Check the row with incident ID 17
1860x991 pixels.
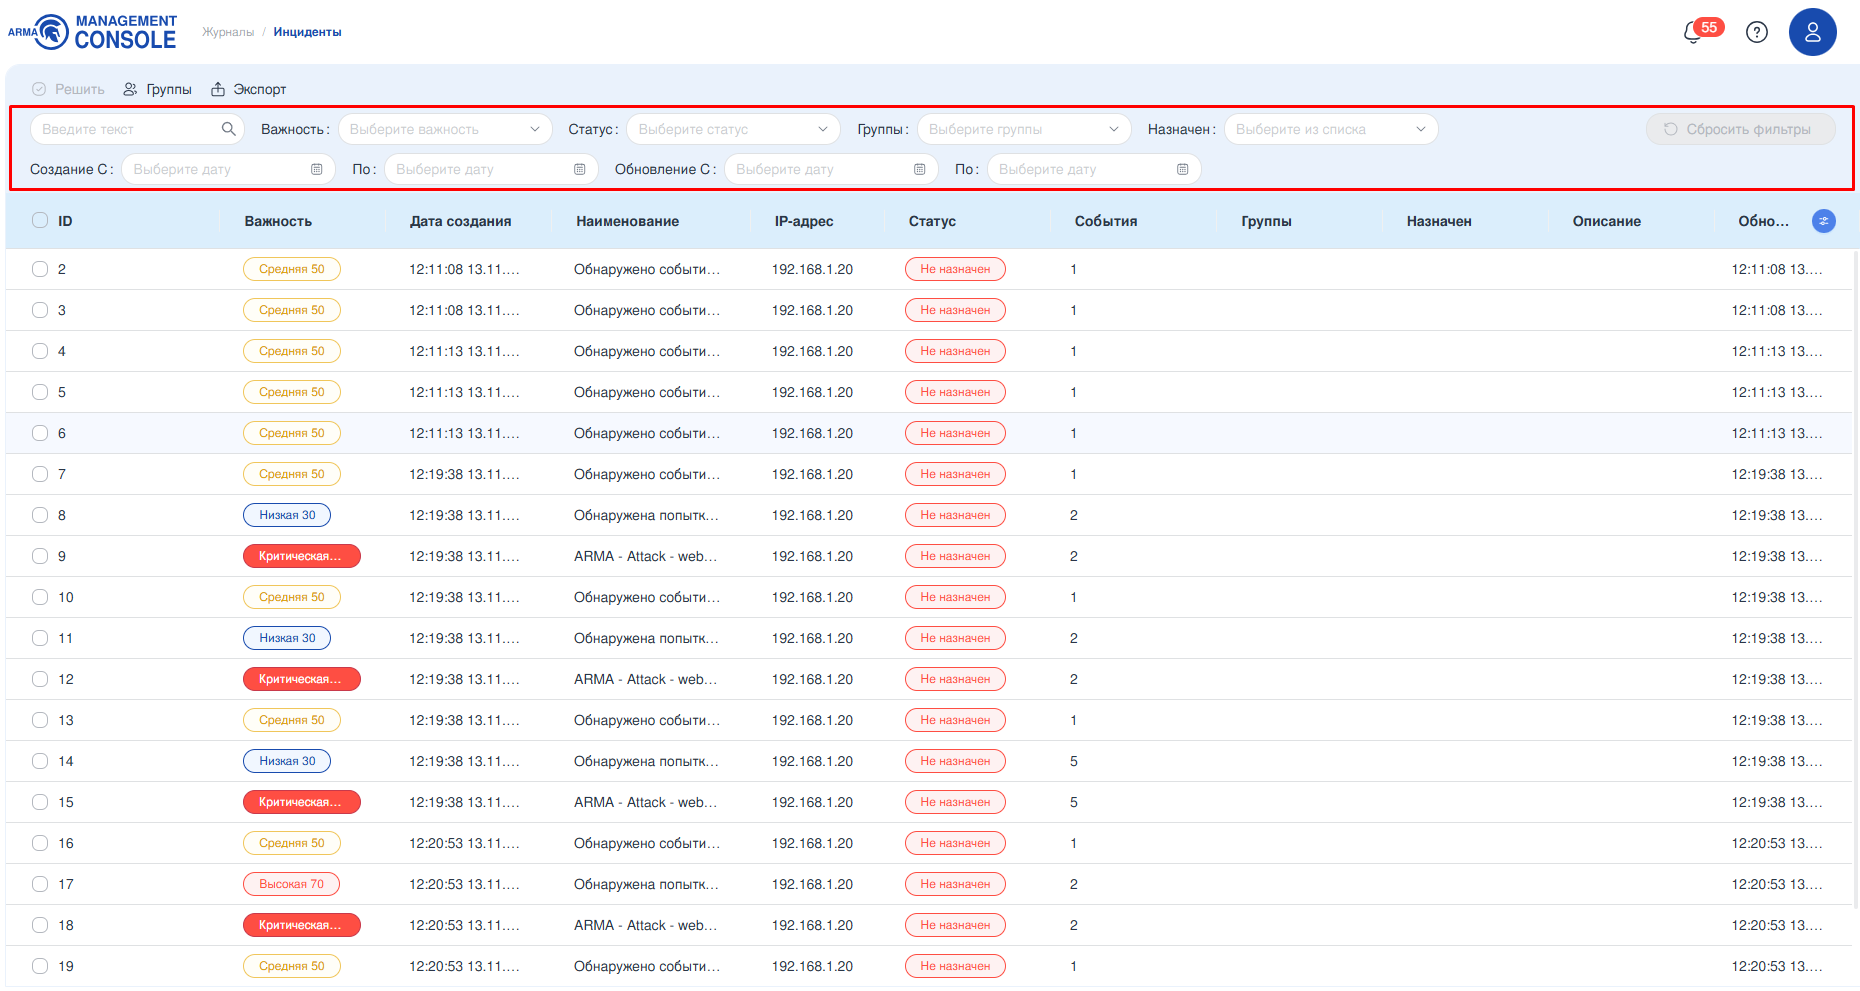click(40, 884)
